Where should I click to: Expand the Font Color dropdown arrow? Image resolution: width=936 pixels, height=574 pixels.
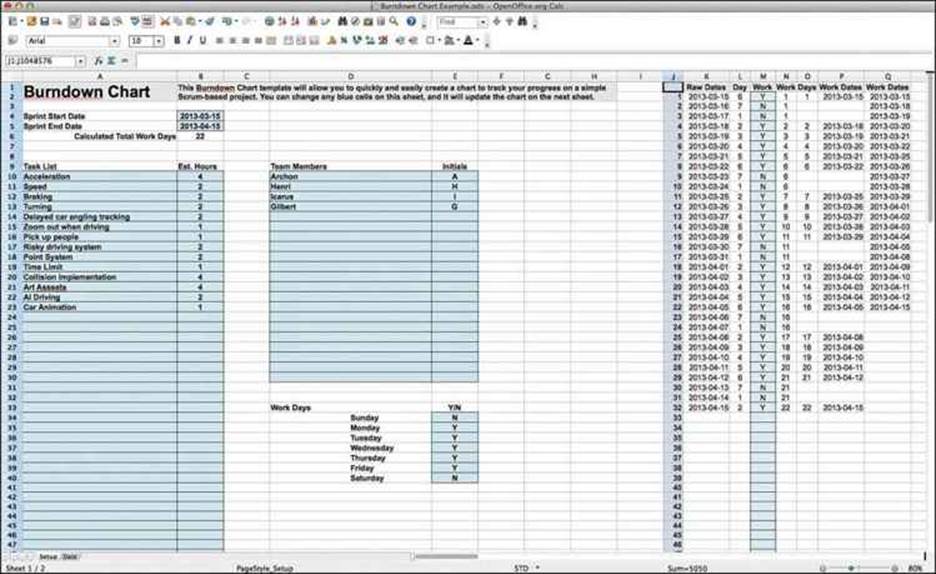coord(478,41)
